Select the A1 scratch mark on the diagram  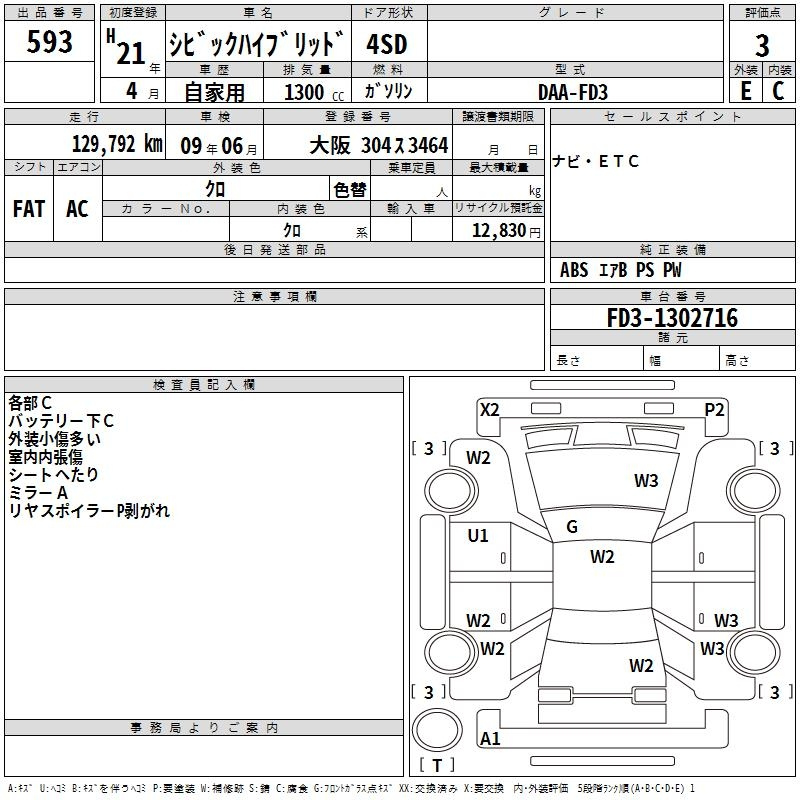pos(490,738)
